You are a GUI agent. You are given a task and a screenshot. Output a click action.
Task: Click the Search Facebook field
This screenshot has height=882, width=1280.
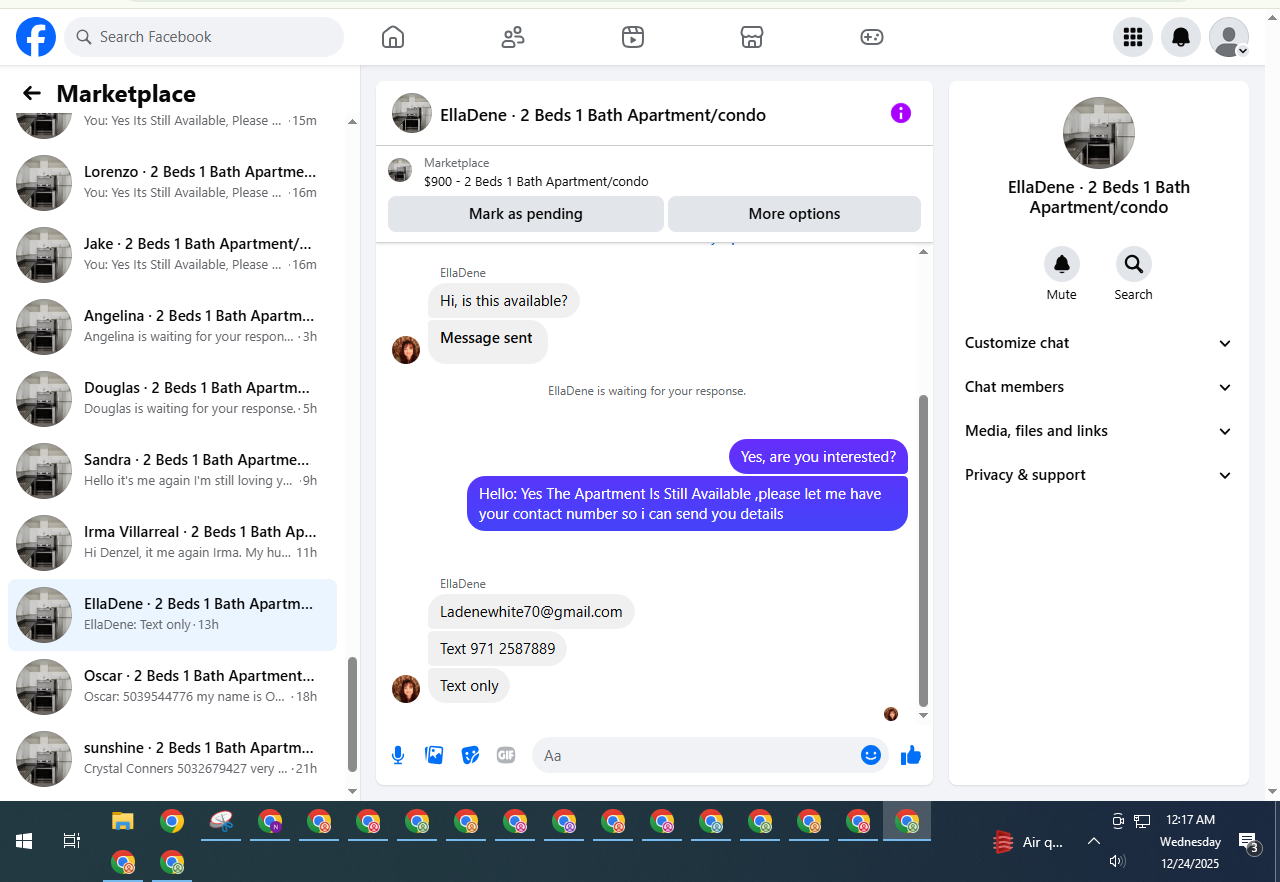(x=204, y=37)
